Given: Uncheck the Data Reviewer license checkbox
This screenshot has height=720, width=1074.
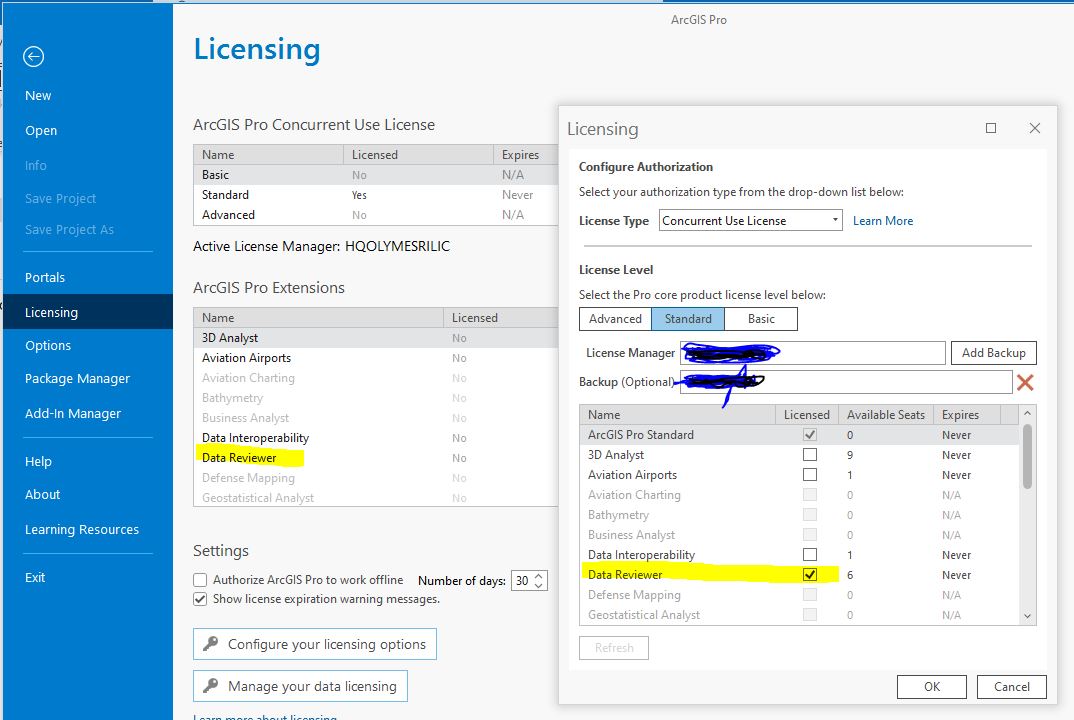Looking at the screenshot, I should tap(808, 575).
